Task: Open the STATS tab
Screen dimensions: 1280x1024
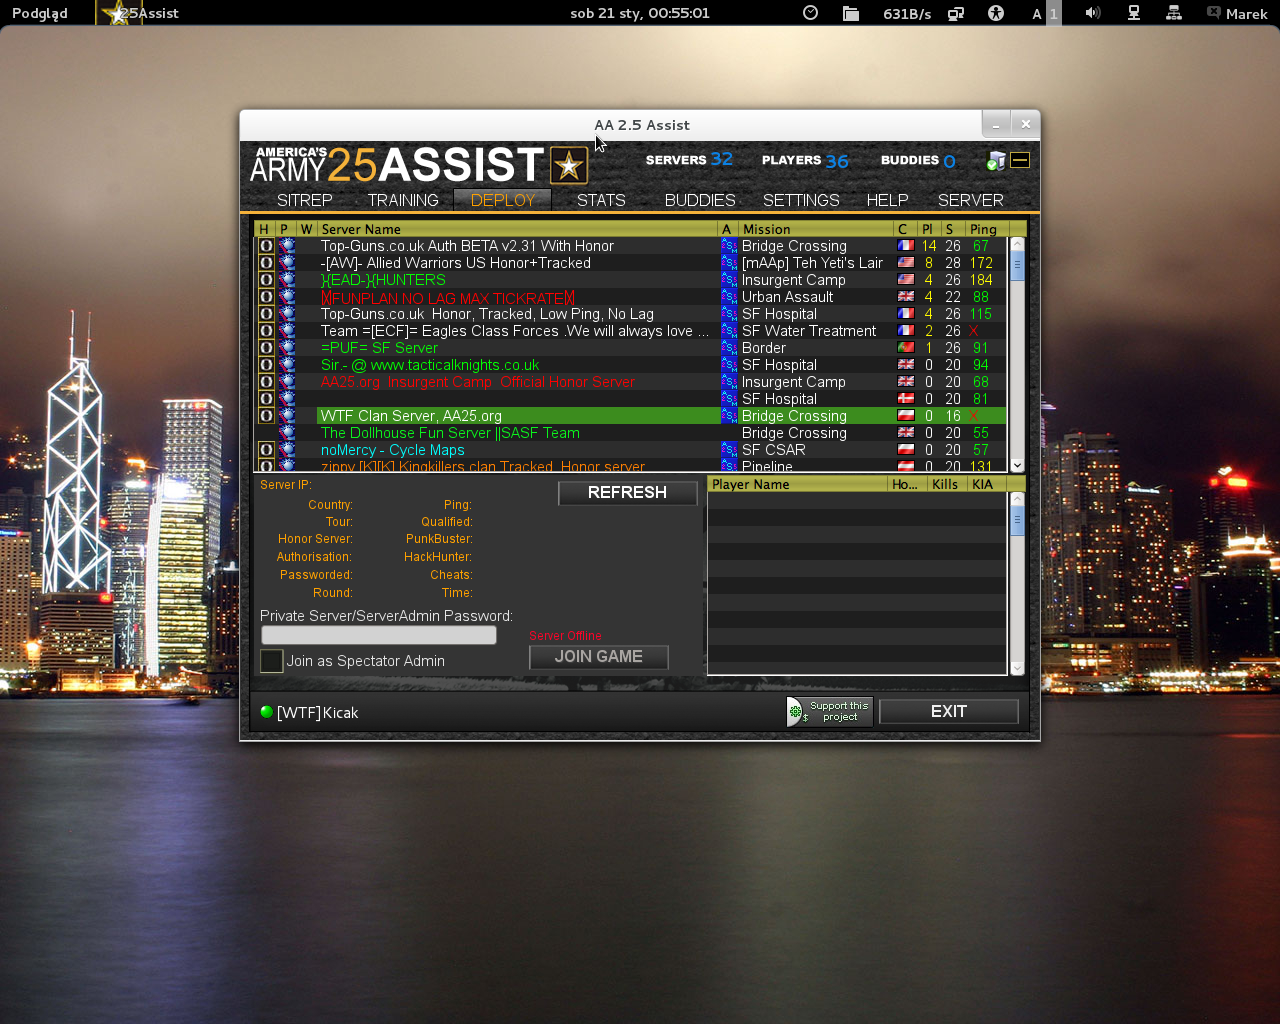Action: click(x=601, y=200)
